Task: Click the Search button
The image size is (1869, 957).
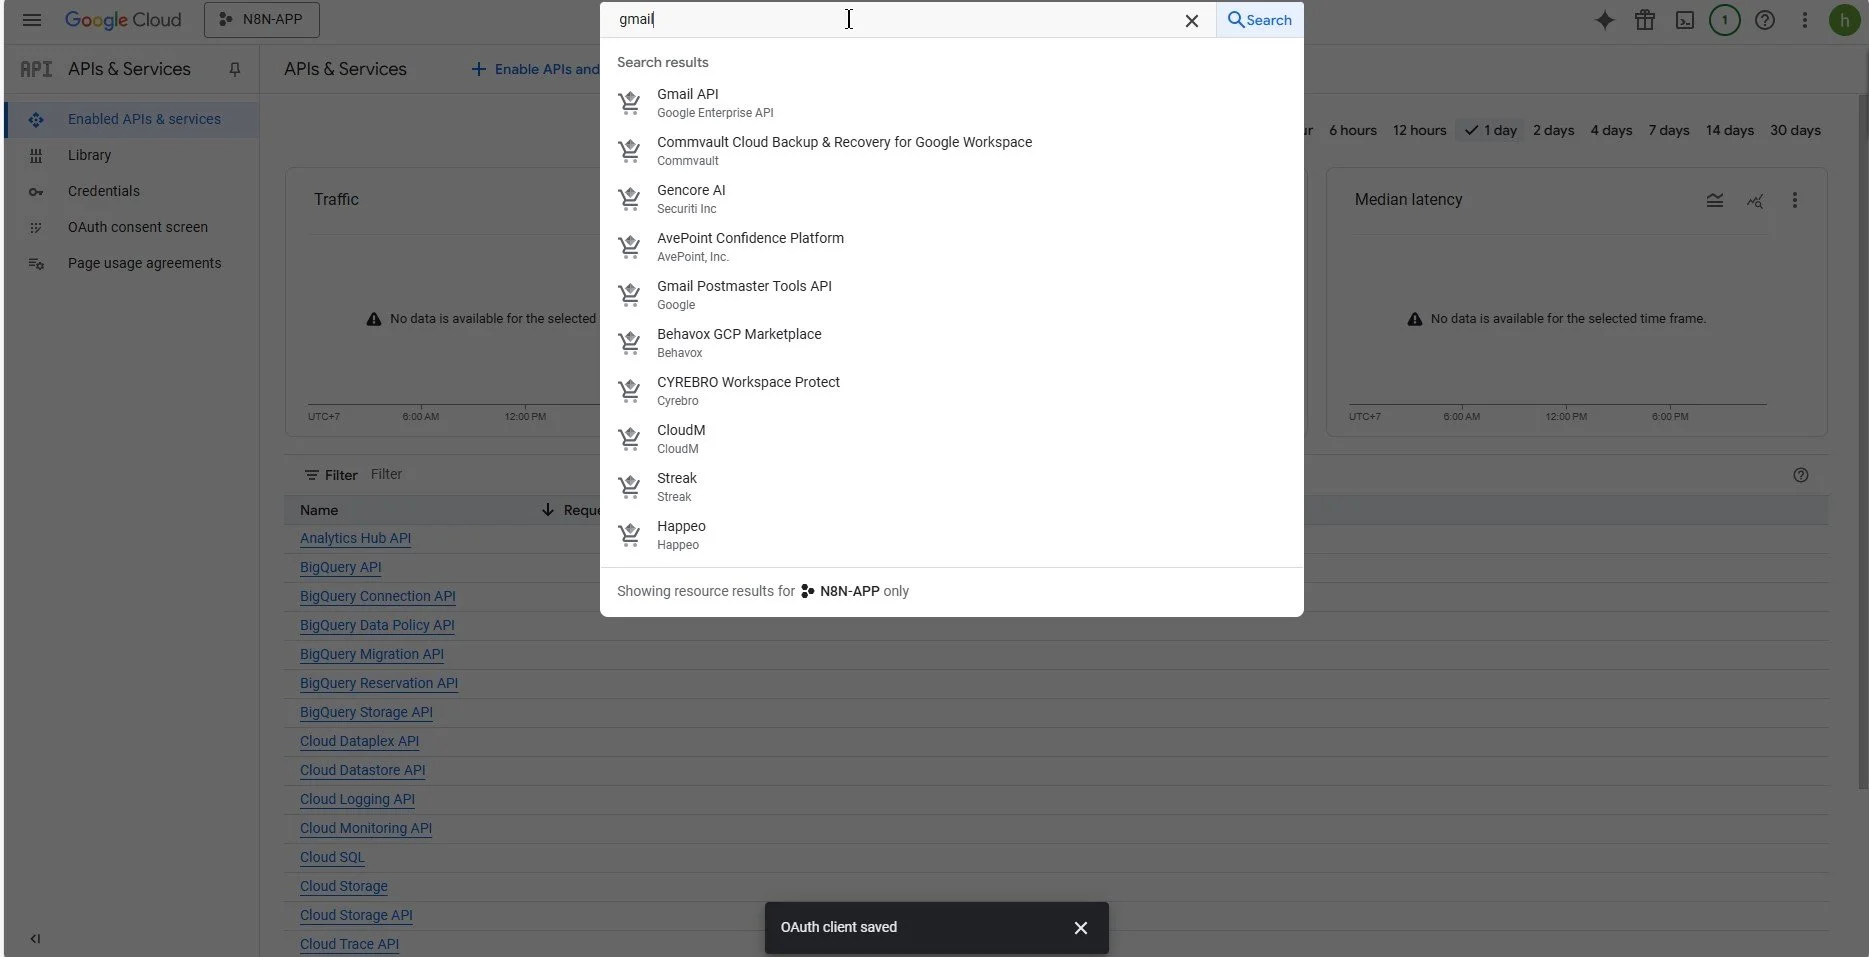Action: (x=1260, y=20)
